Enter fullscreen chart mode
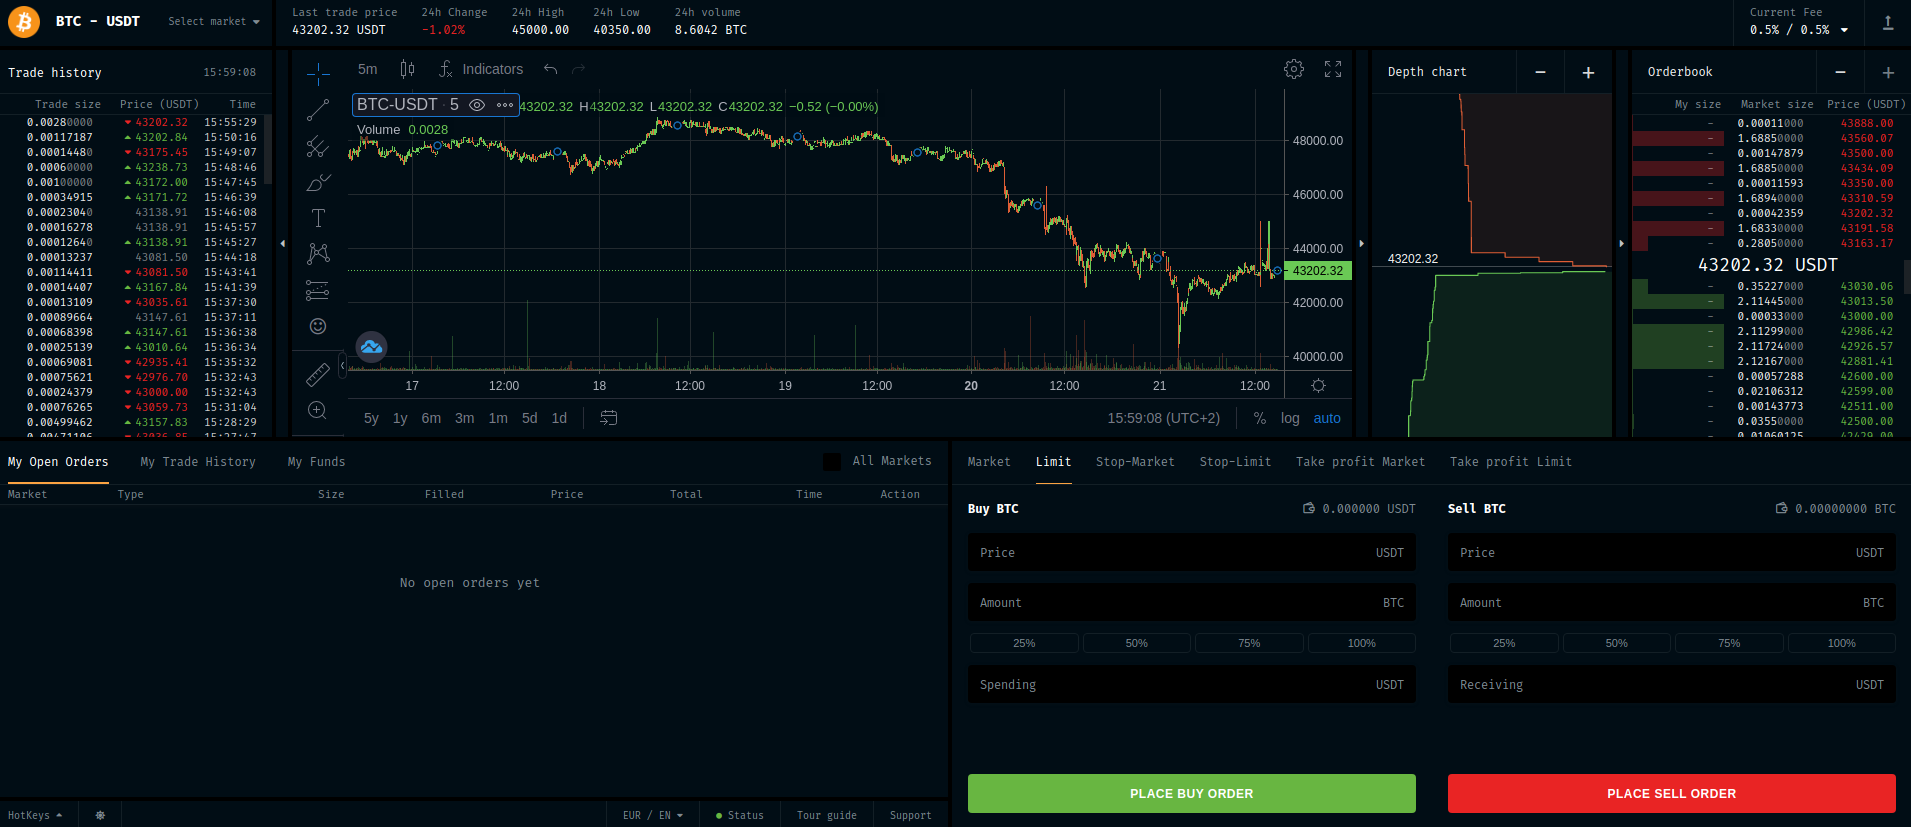Image resolution: width=1911 pixels, height=827 pixels. click(1333, 69)
